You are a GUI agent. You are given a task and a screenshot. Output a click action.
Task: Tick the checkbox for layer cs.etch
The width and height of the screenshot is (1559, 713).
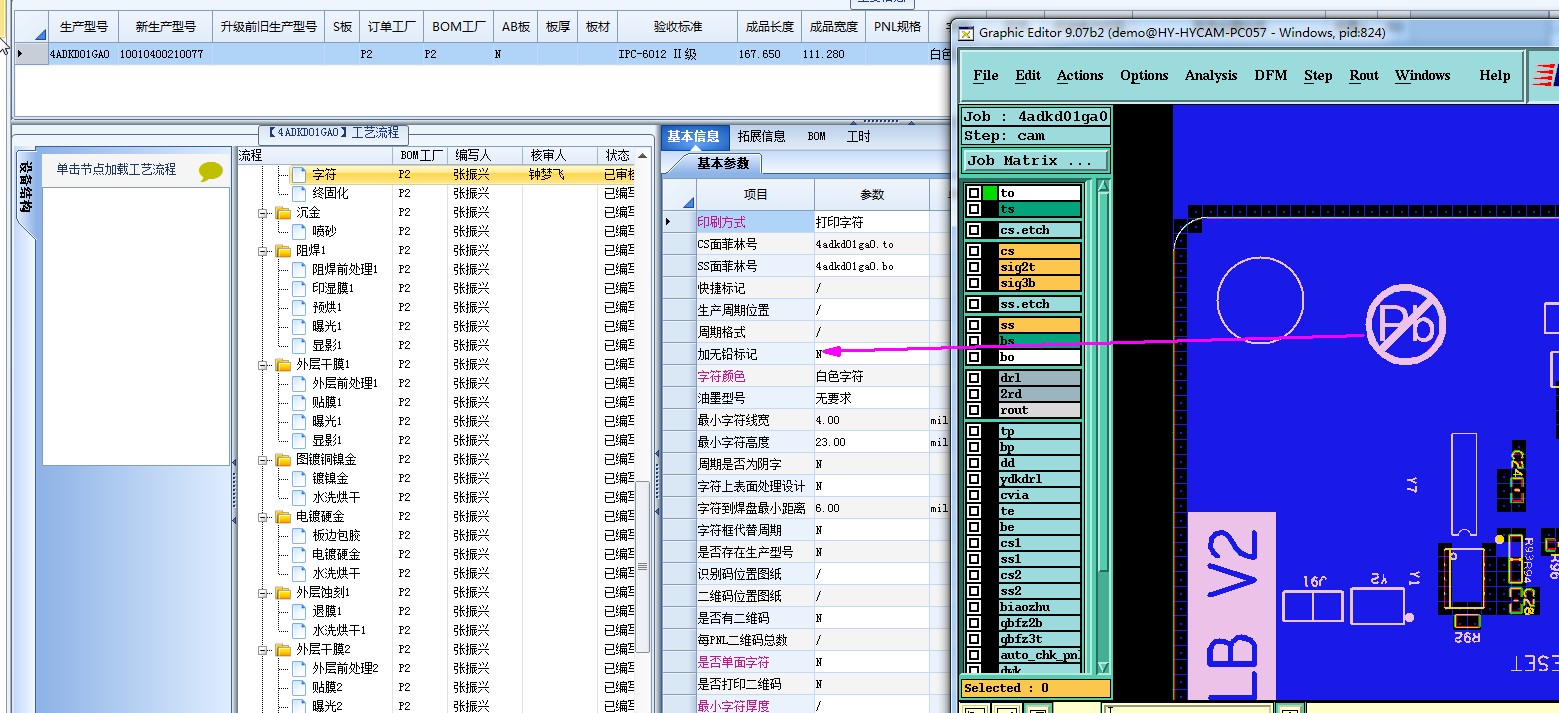[x=974, y=230]
